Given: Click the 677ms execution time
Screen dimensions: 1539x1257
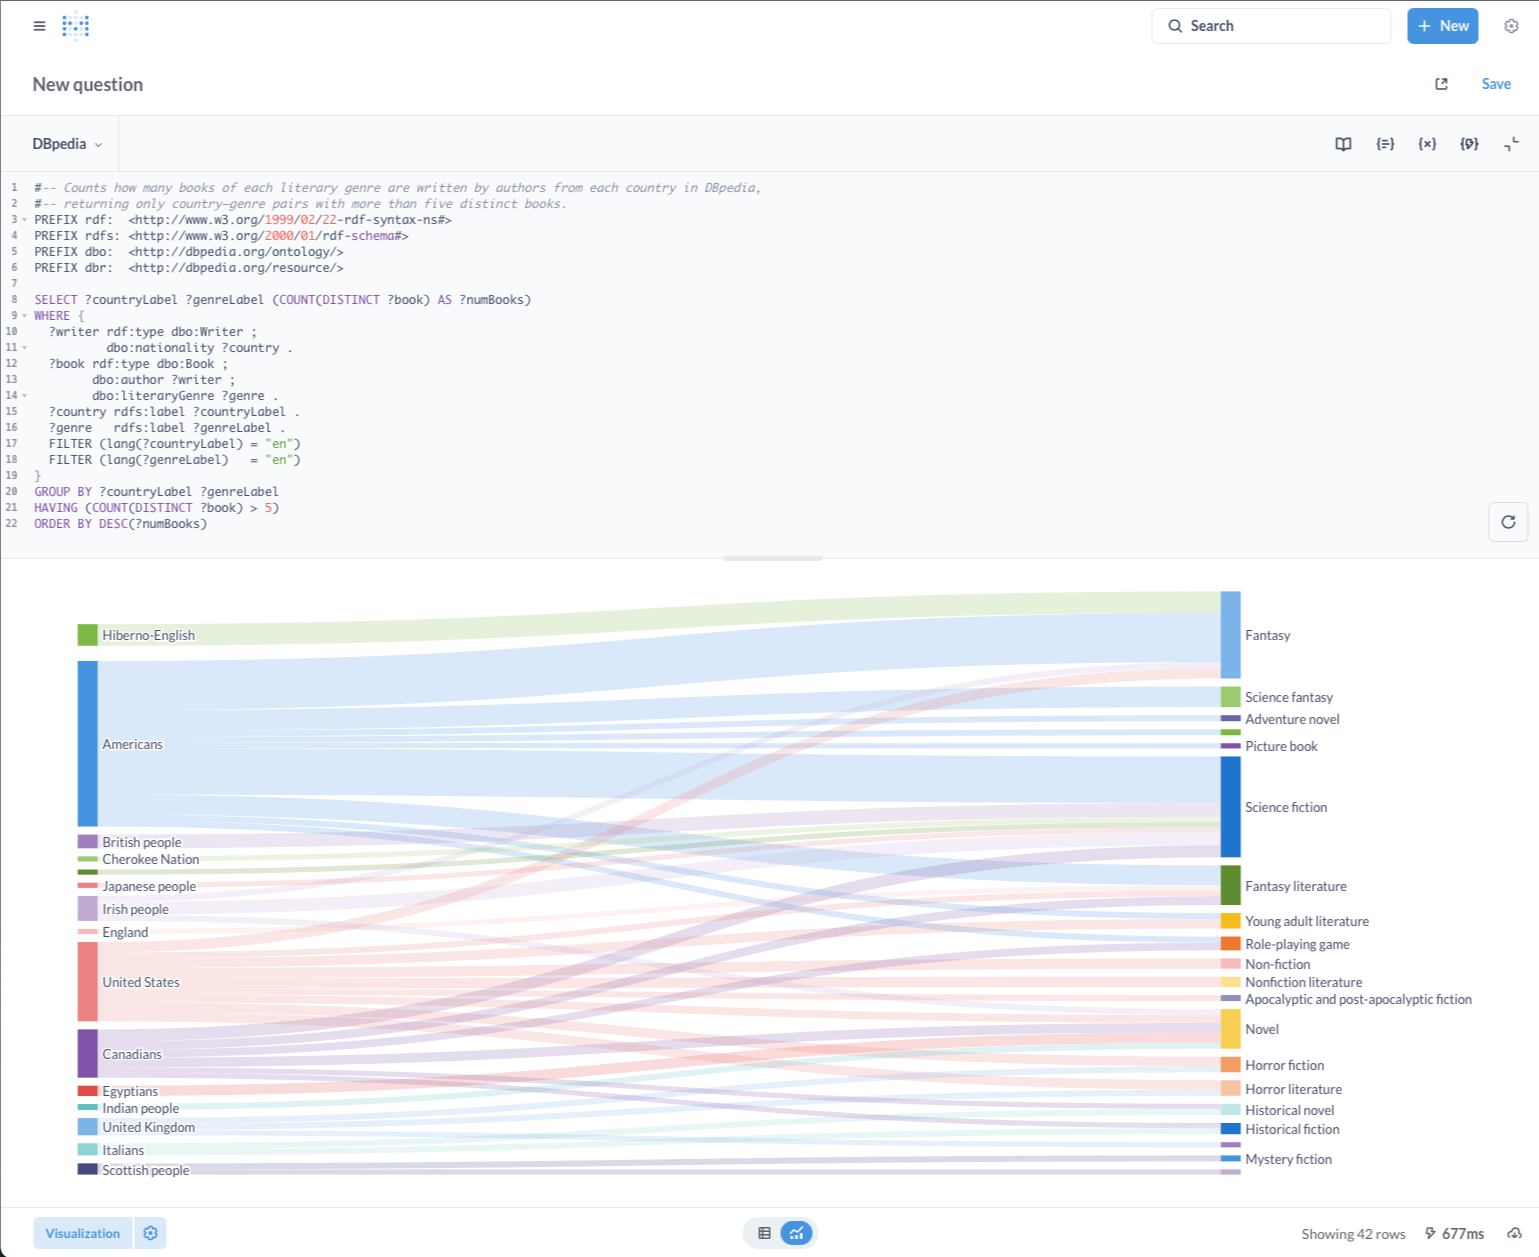Looking at the screenshot, I should coord(1454,1233).
